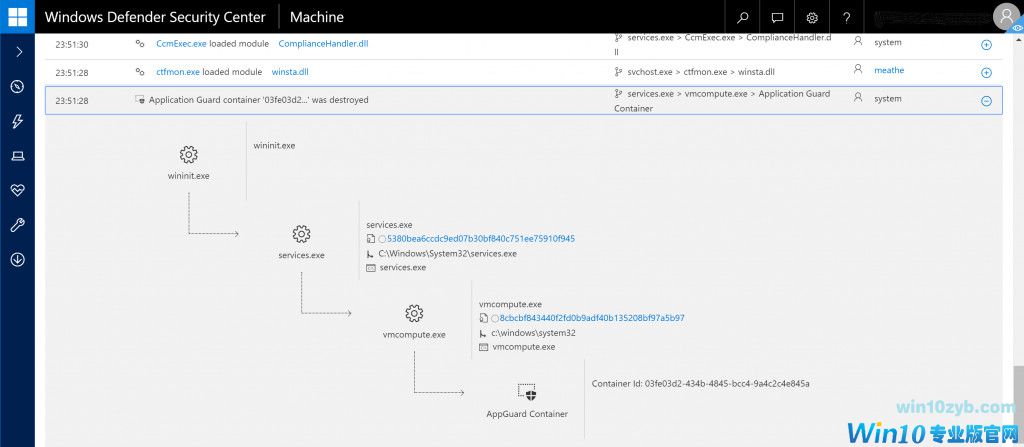Image resolution: width=1024 pixels, height=447 pixels.
Task: Open the CcmExec.exe link
Action: (182, 44)
